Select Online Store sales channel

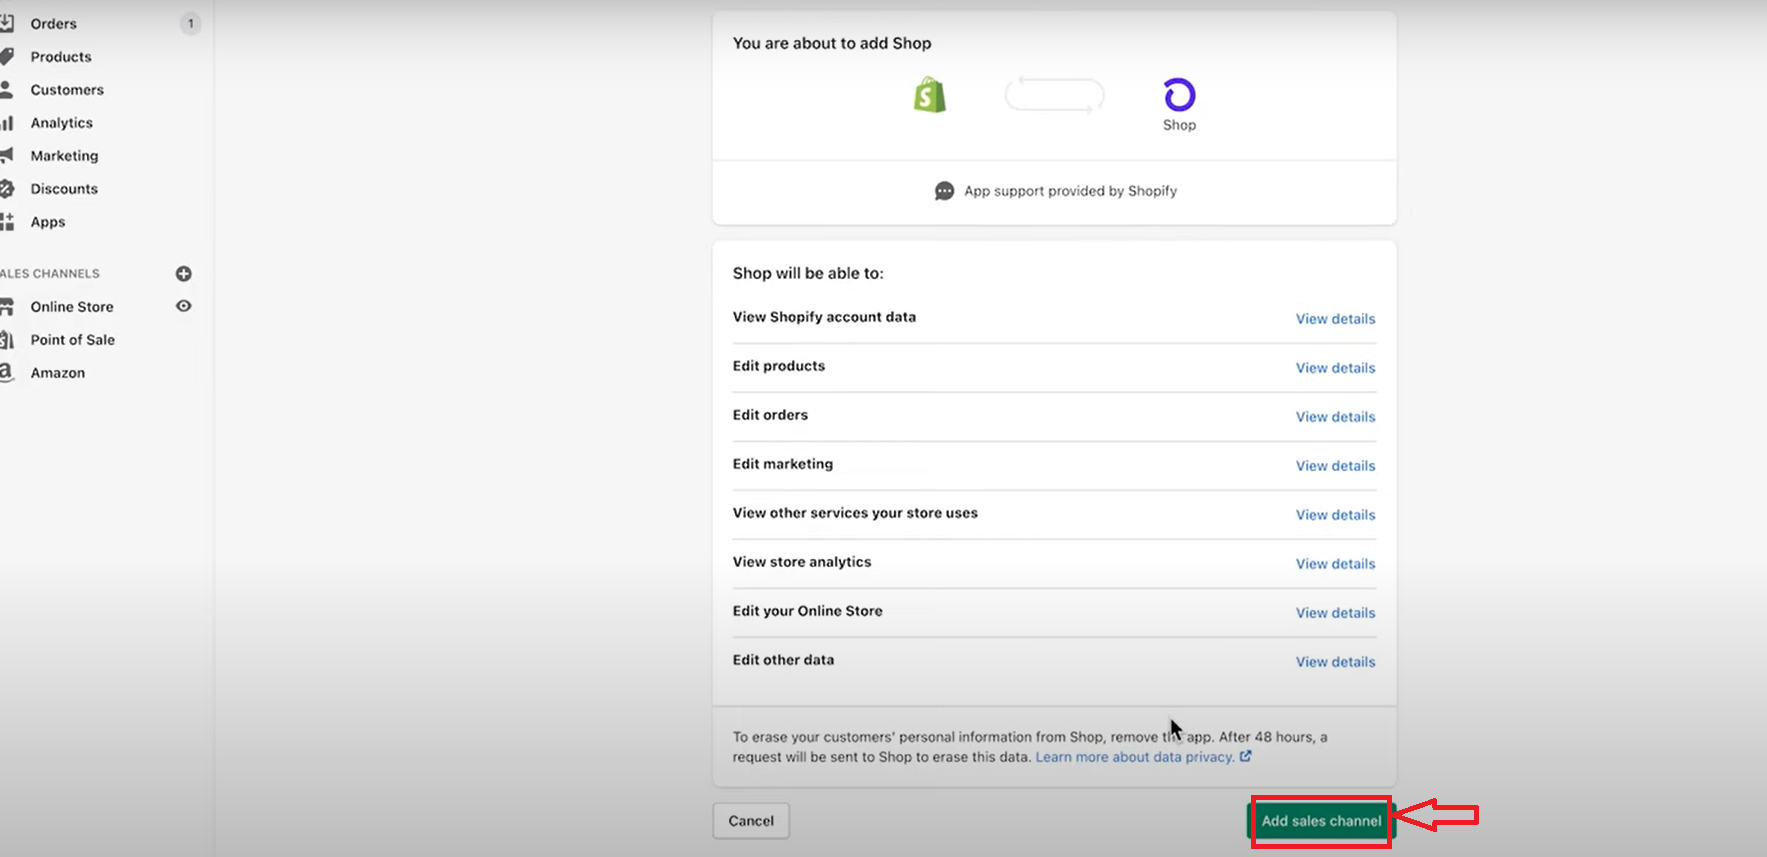(72, 306)
